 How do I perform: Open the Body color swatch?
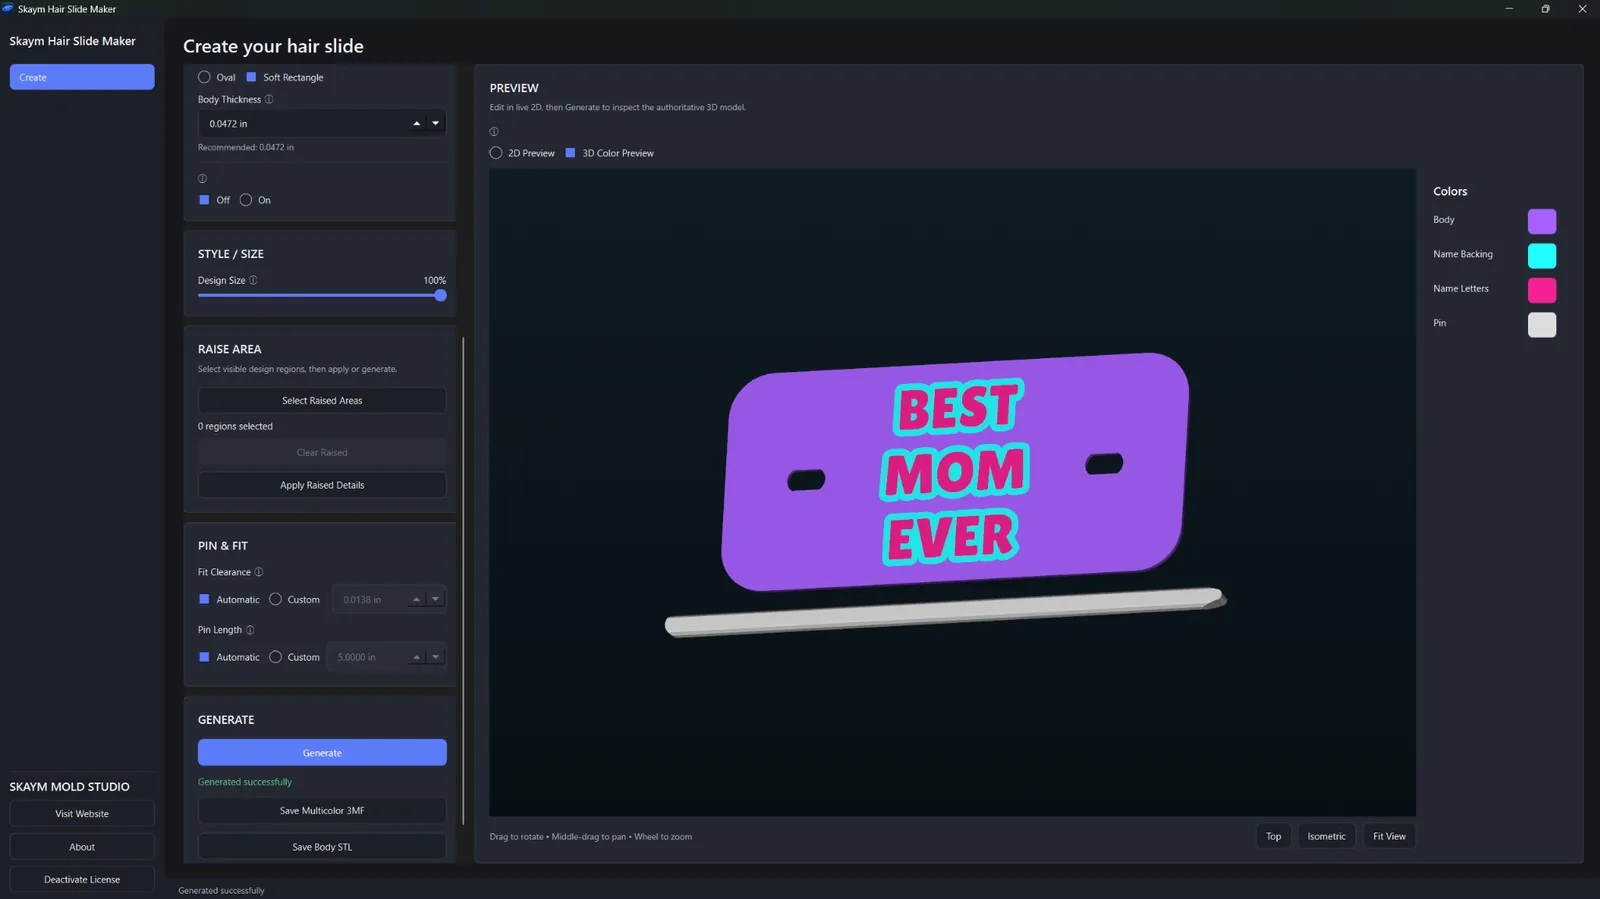[x=1542, y=221]
